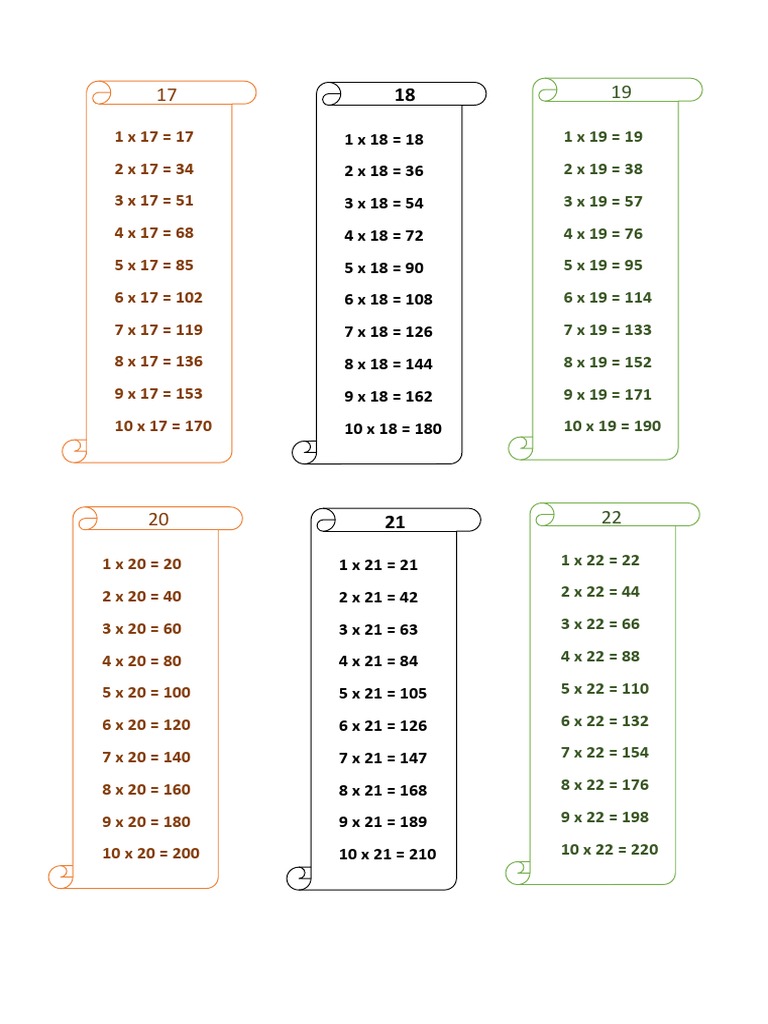The image size is (768, 1024).
Task: Click the curl at bottom-left of the 20 scroll
Action: [x=61, y=877]
